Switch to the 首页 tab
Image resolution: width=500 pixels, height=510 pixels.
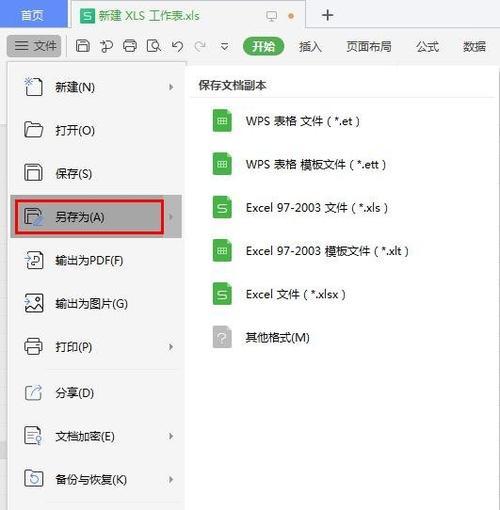33,15
